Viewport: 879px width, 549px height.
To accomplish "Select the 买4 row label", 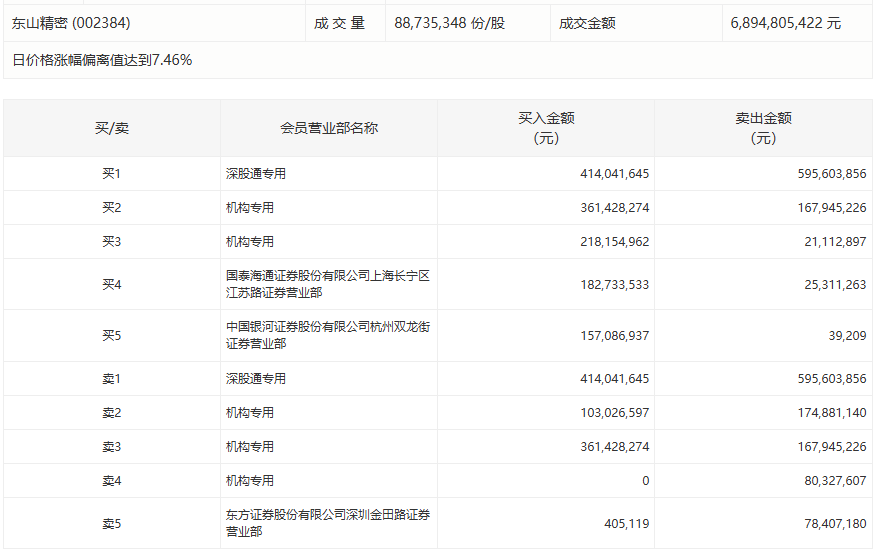I will pyautogui.click(x=112, y=284).
